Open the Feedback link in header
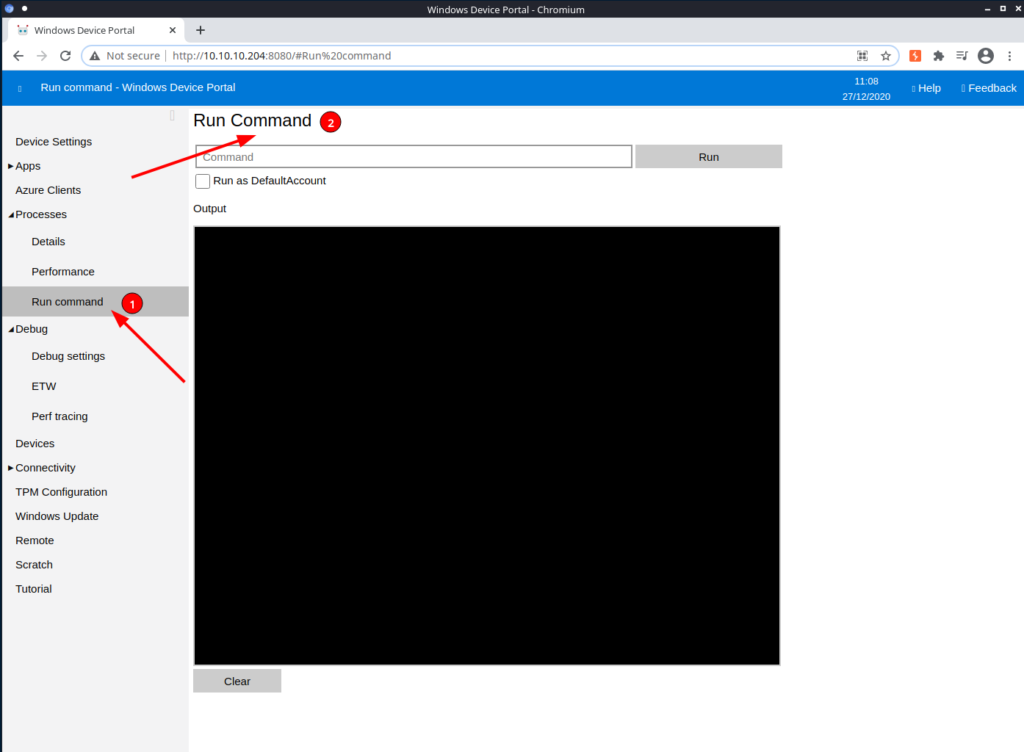This screenshot has height=752, width=1024. 989,88
